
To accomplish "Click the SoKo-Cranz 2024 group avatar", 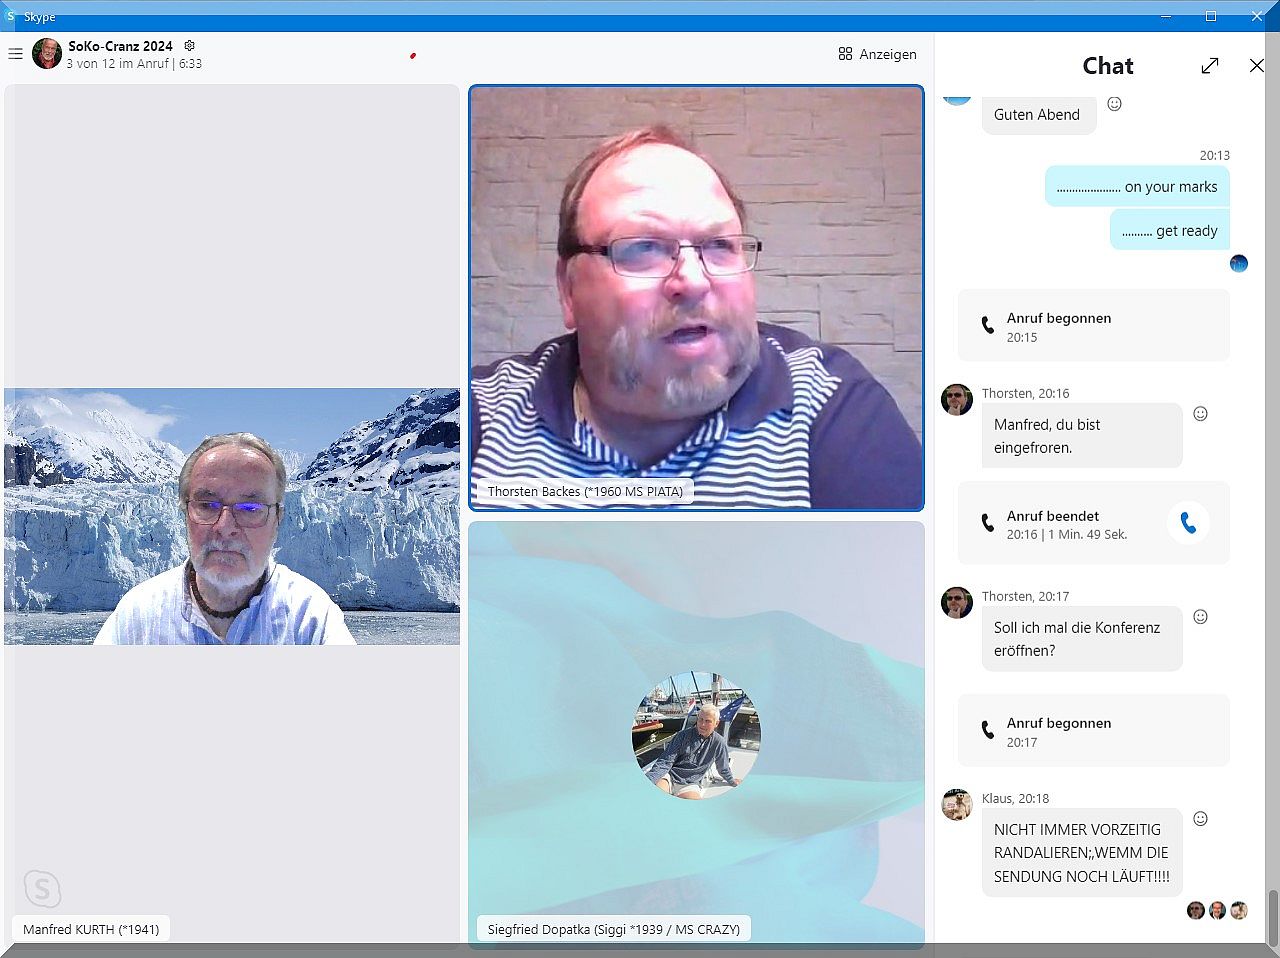I will [x=46, y=54].
